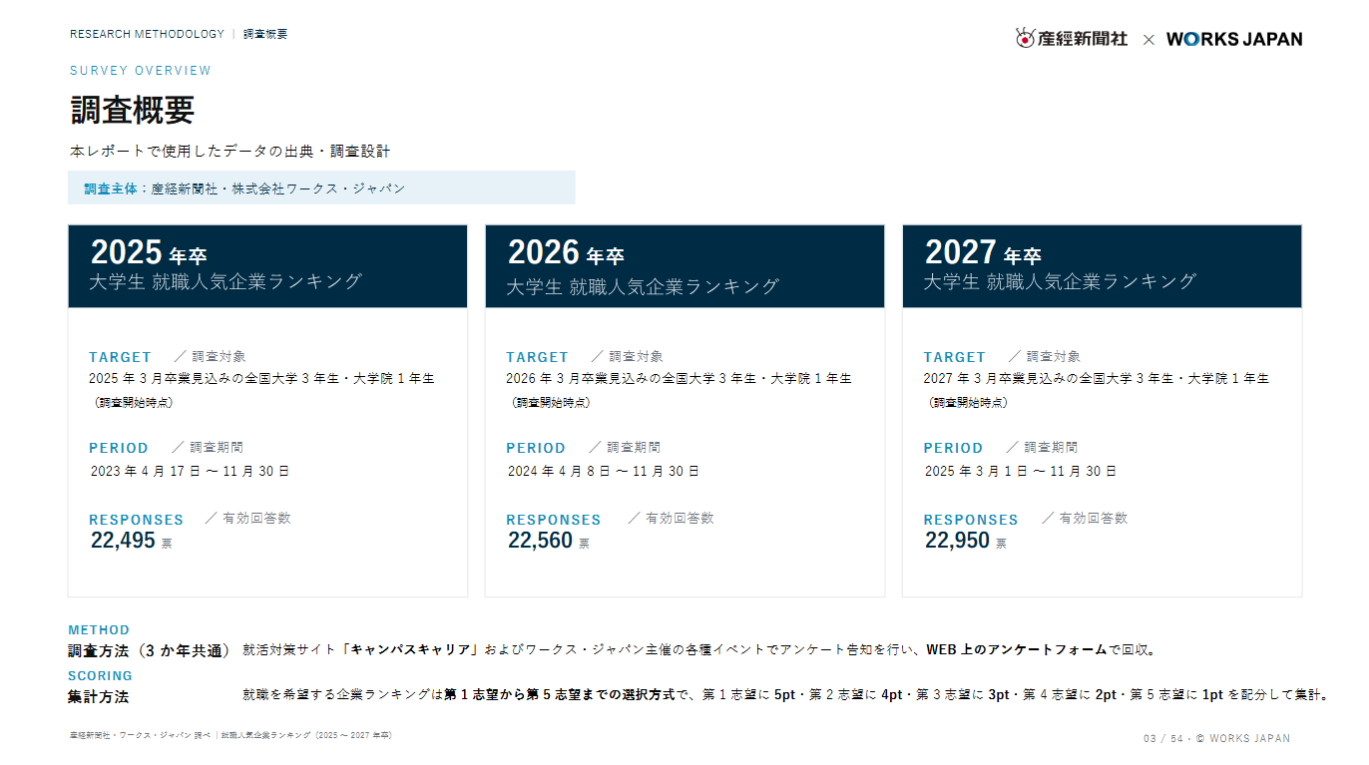Click the WORKS JAPAN logo

tap(1234, 39)
